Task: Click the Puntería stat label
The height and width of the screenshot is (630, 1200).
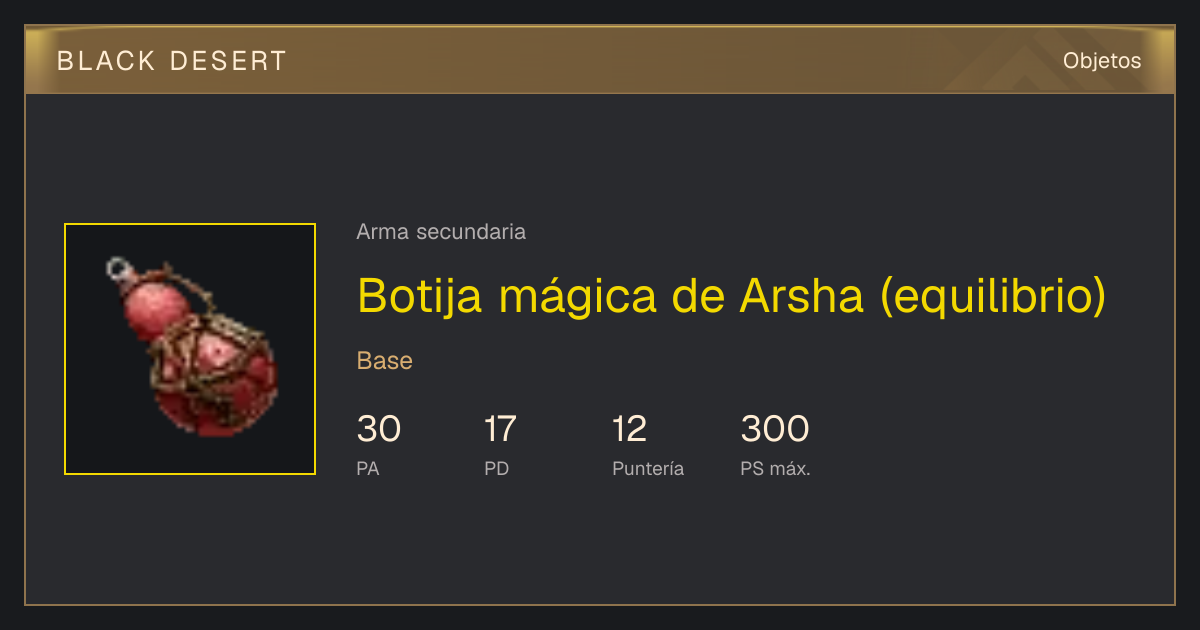Action: click(648, 469)
